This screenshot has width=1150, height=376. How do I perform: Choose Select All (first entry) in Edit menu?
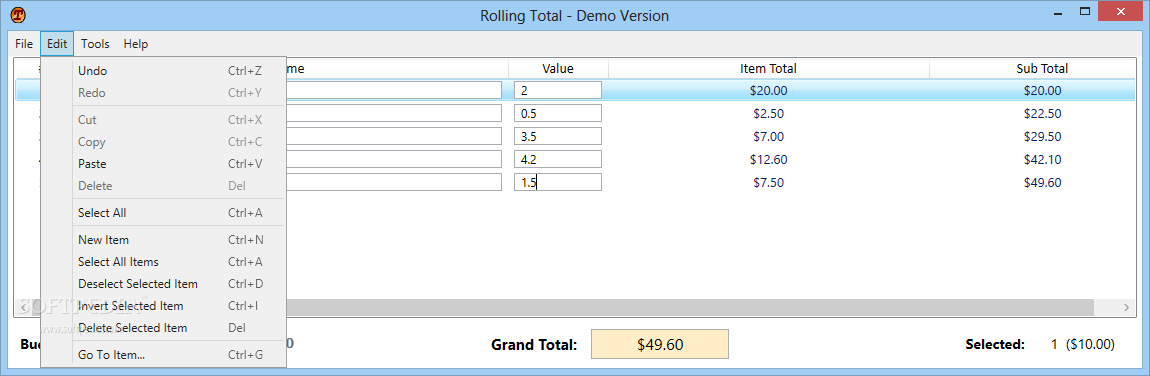pos(164,213)
